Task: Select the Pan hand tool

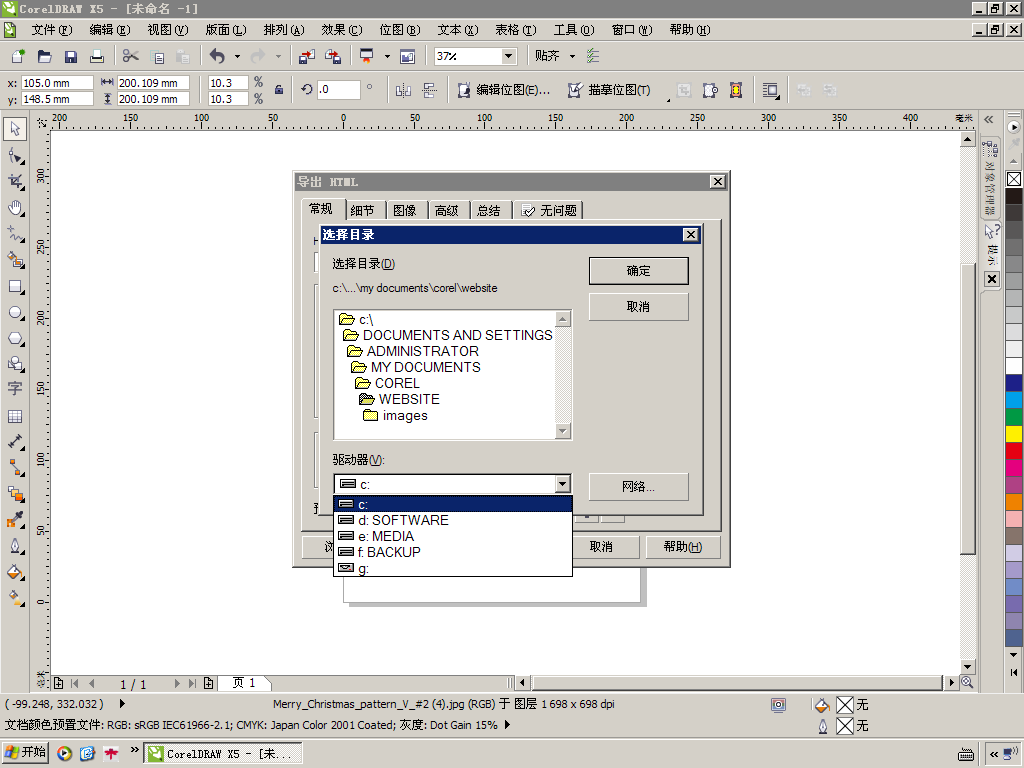Action: click(15, 208)
